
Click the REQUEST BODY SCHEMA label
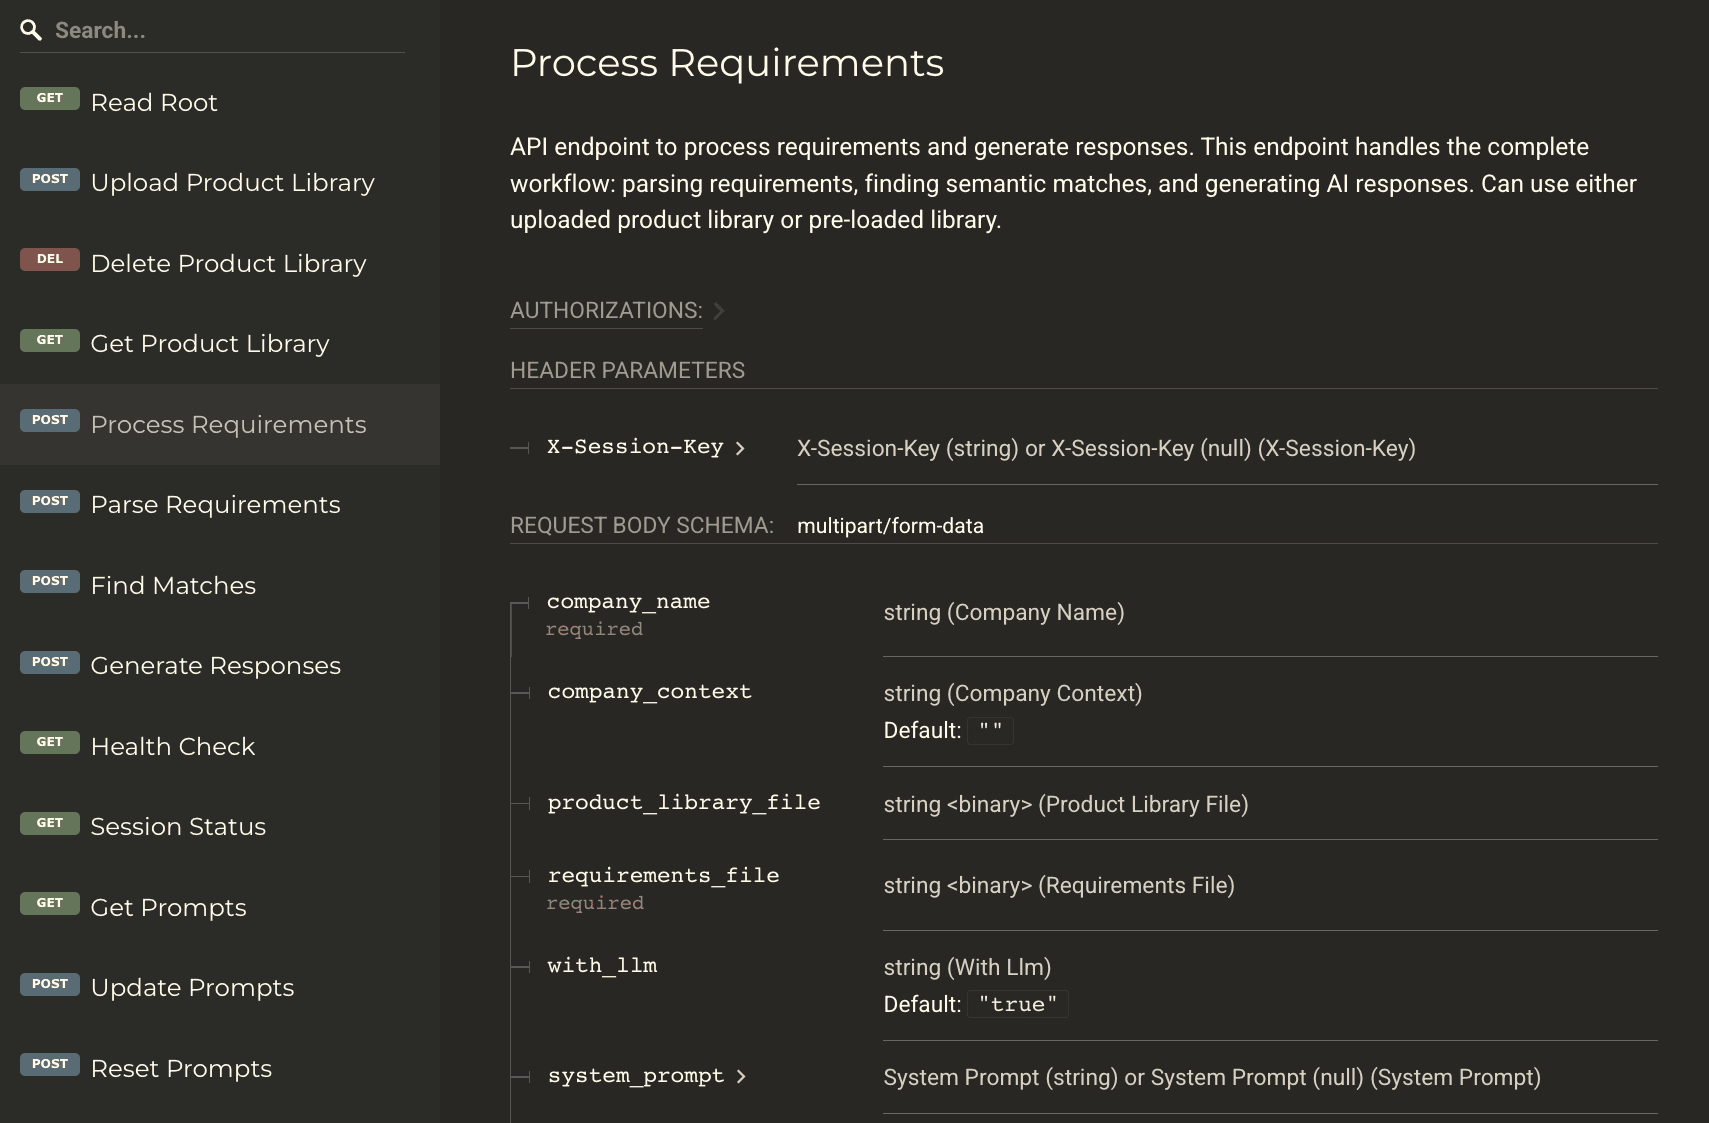pos(642,526)
